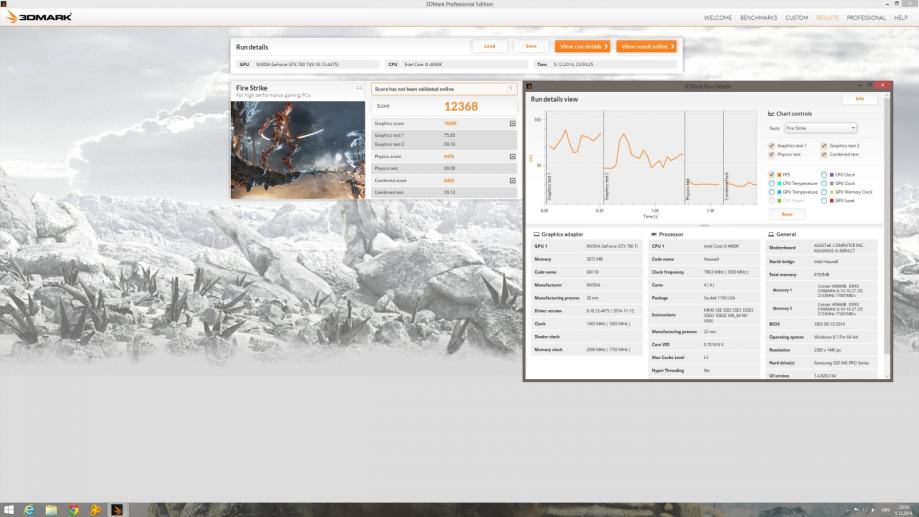Screen dimensions: 919x517
Task: Click the Graphics test 2 result row
Action: click(444, 144)
